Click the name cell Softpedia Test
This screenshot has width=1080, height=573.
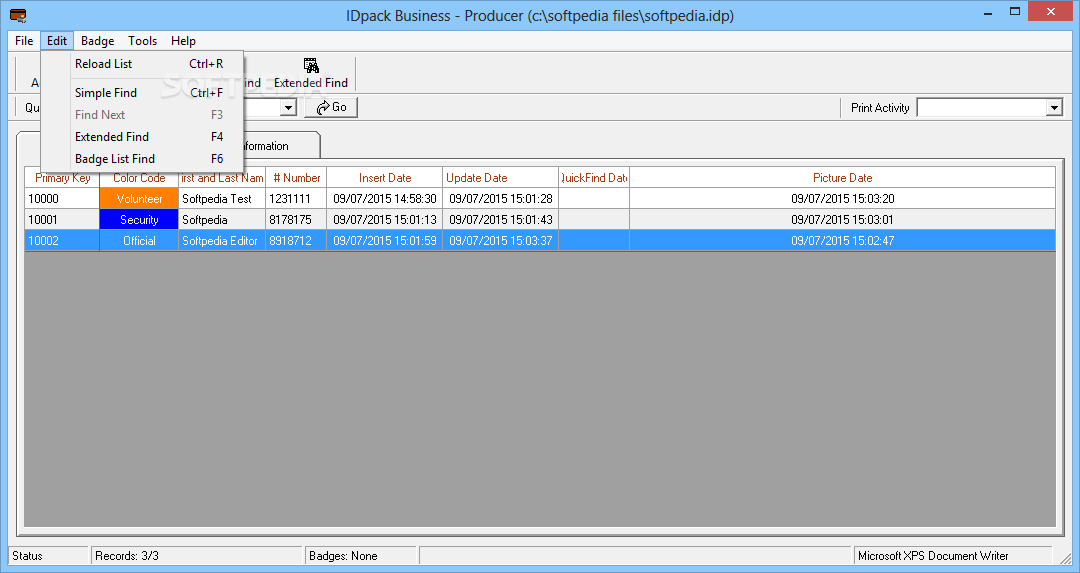click(222, 198)
